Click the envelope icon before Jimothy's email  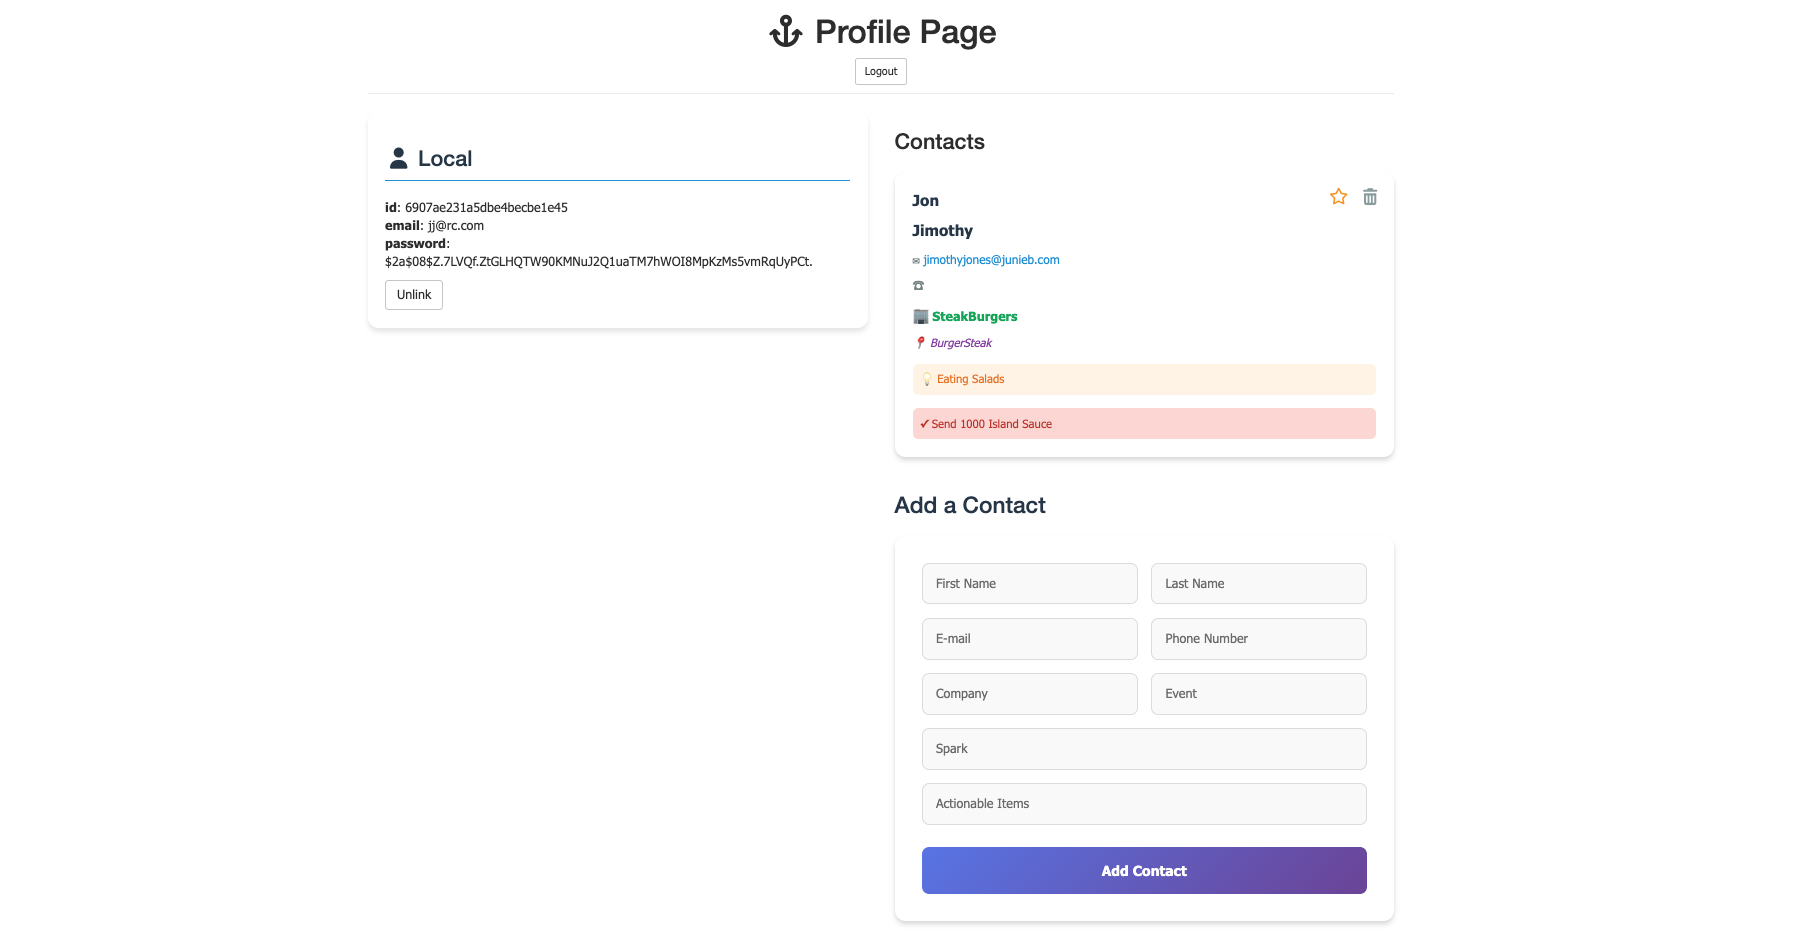coord(917,260)
